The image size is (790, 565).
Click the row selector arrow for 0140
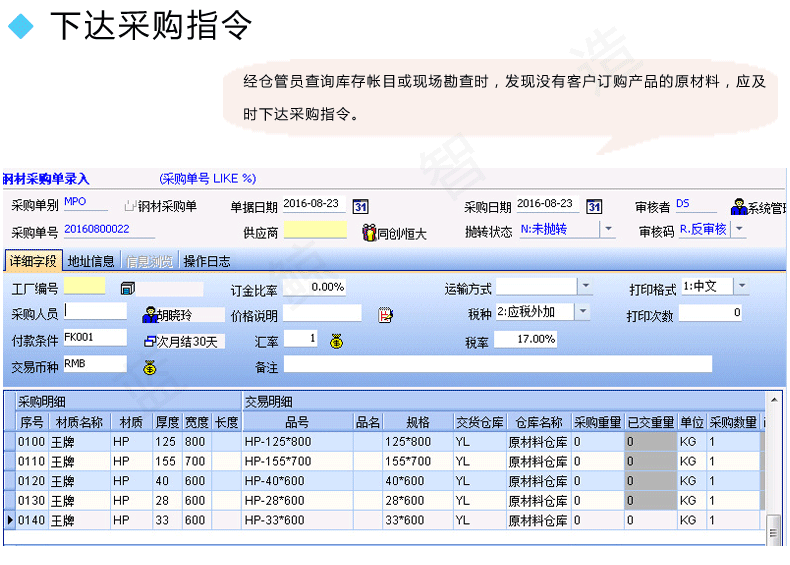pyautogui.click(x=10, y=520)
